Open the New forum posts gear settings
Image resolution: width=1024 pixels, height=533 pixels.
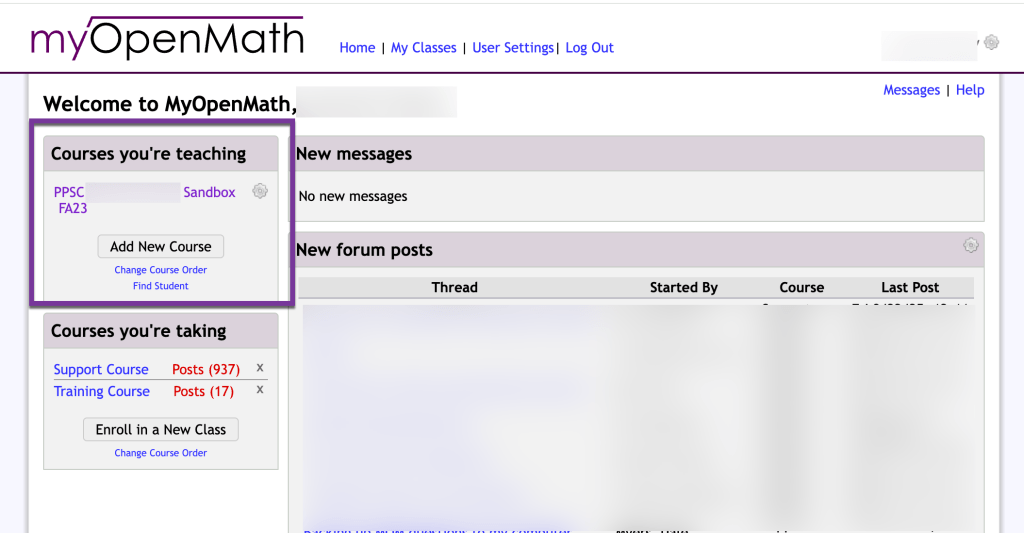point(971,245)
